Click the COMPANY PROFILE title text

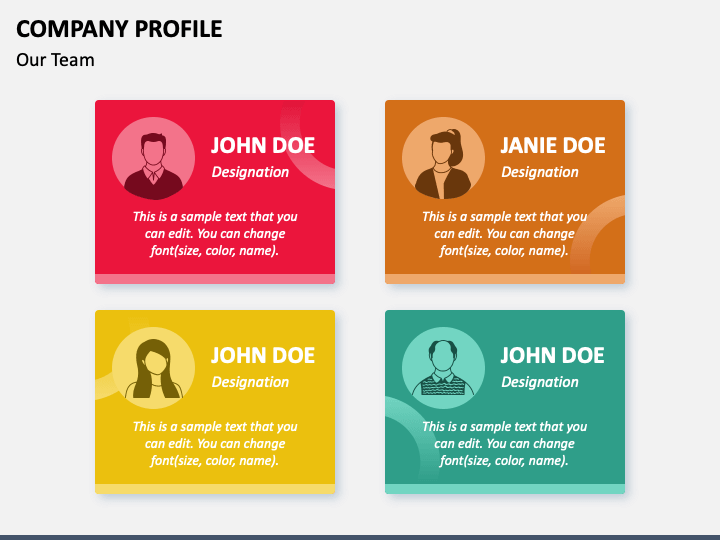[119, 29]
